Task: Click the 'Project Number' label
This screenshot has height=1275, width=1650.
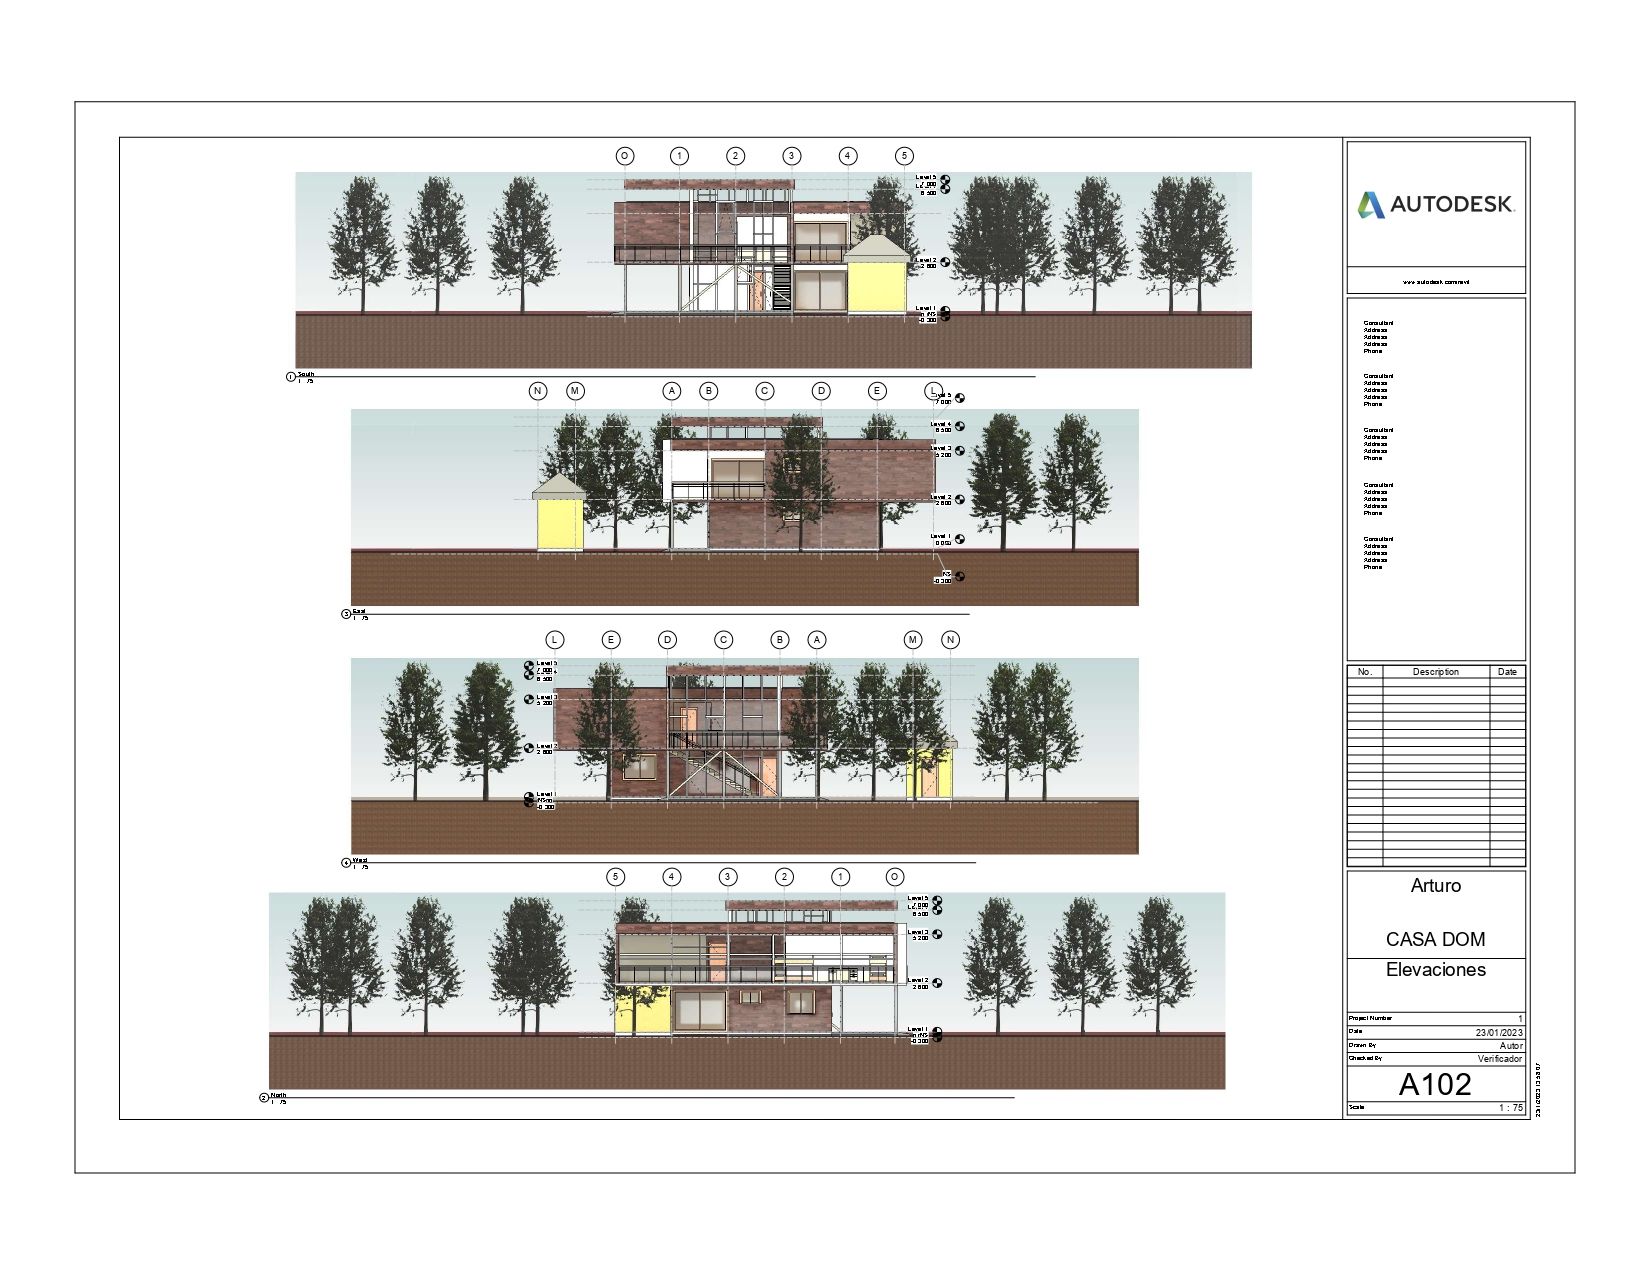Action: pyautogui.click(x=1370, y=1019)
